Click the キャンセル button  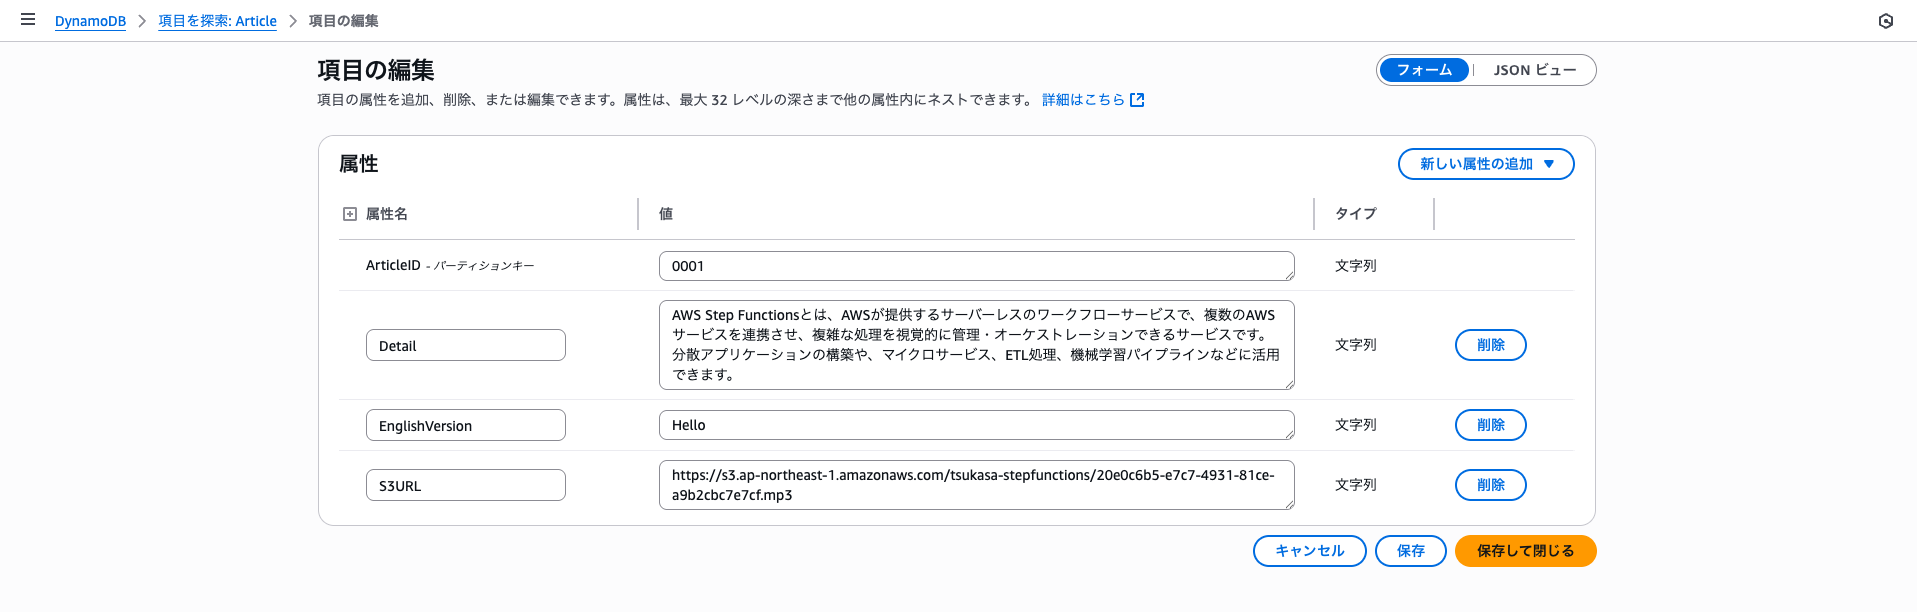(x=1309, y=551)
